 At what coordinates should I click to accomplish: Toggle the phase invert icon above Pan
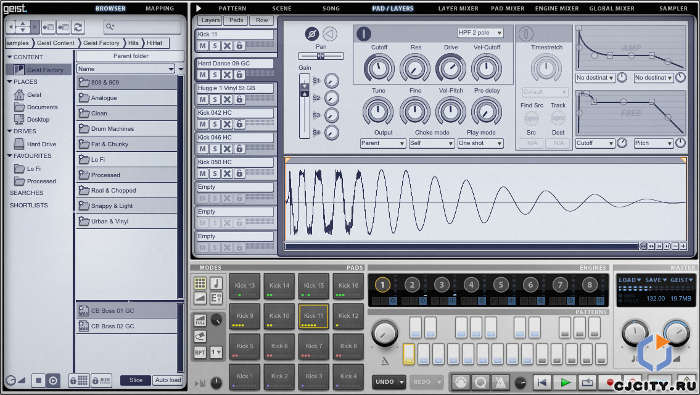312,34
